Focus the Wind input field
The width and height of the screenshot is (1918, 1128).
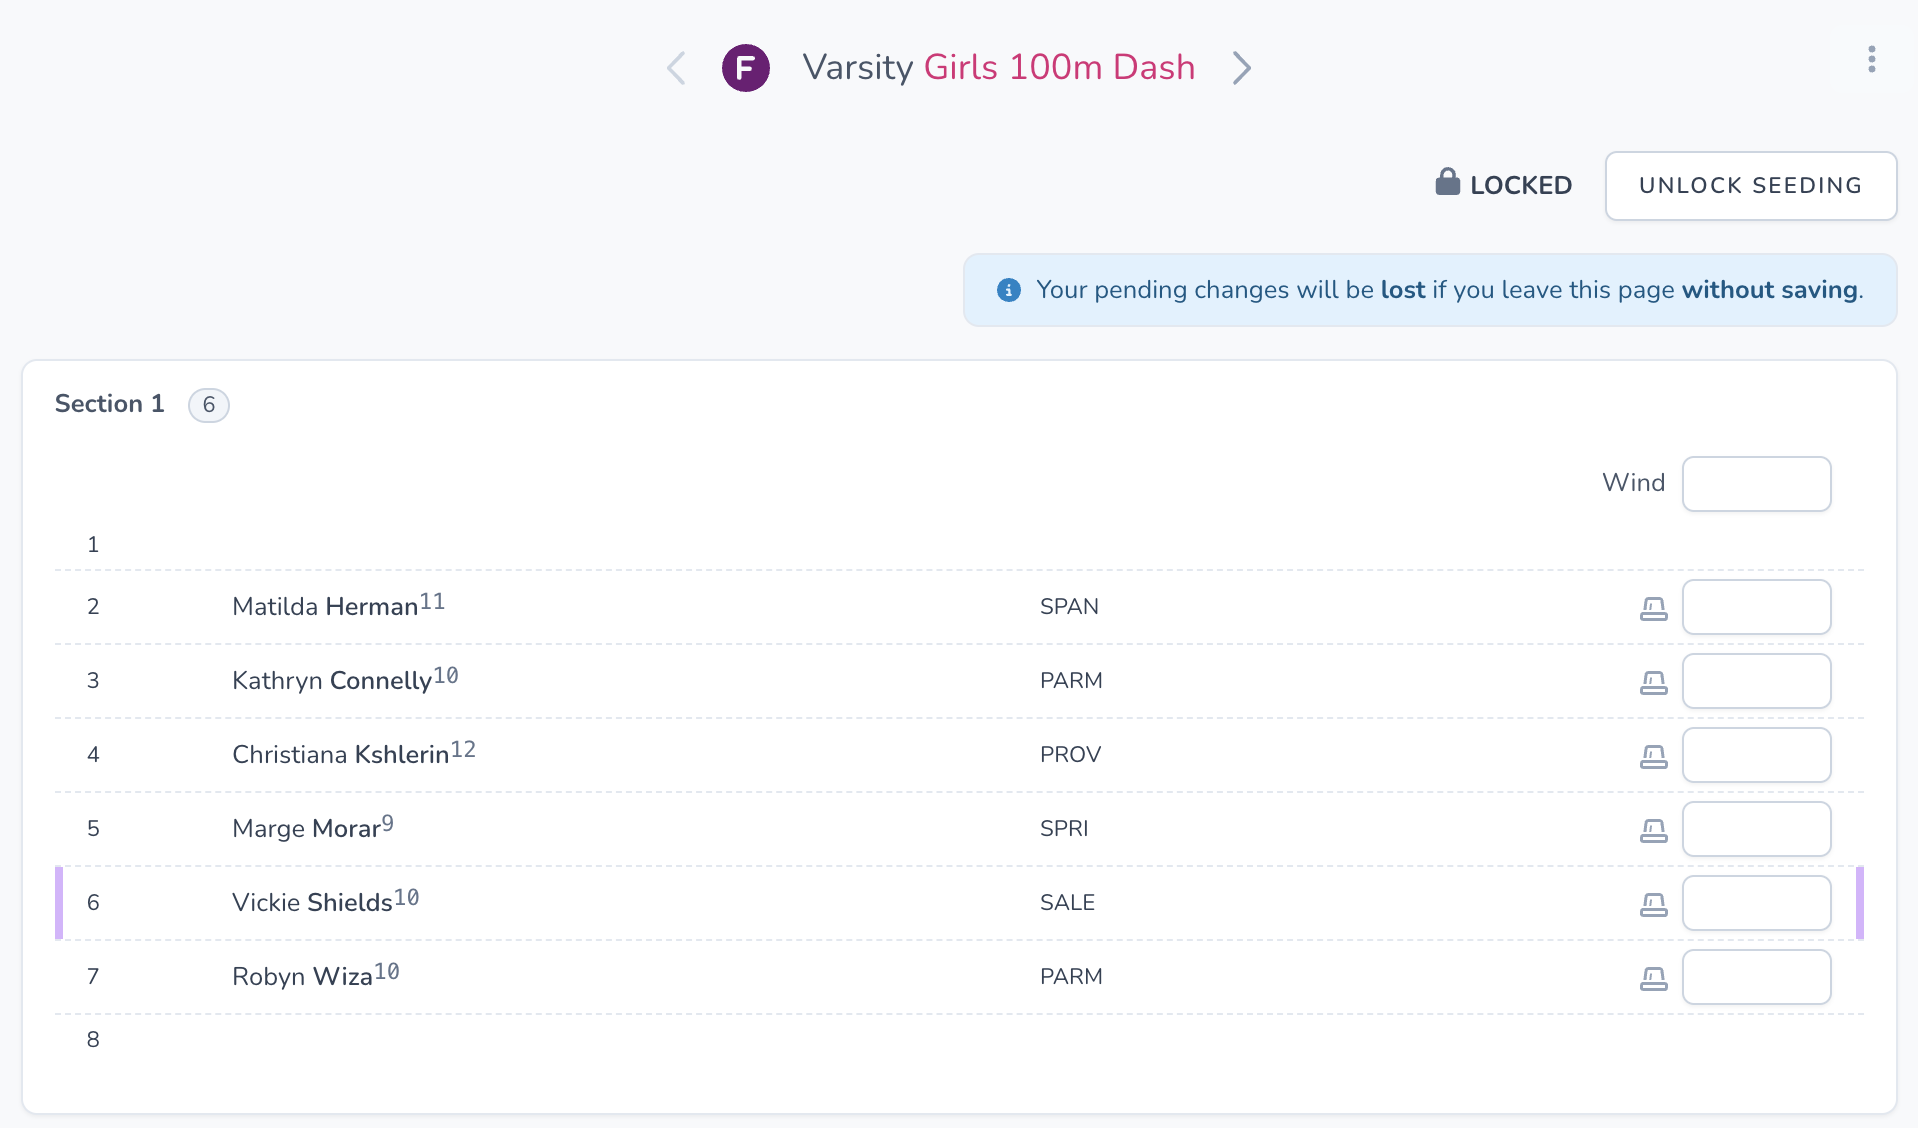pos(1756,484)
